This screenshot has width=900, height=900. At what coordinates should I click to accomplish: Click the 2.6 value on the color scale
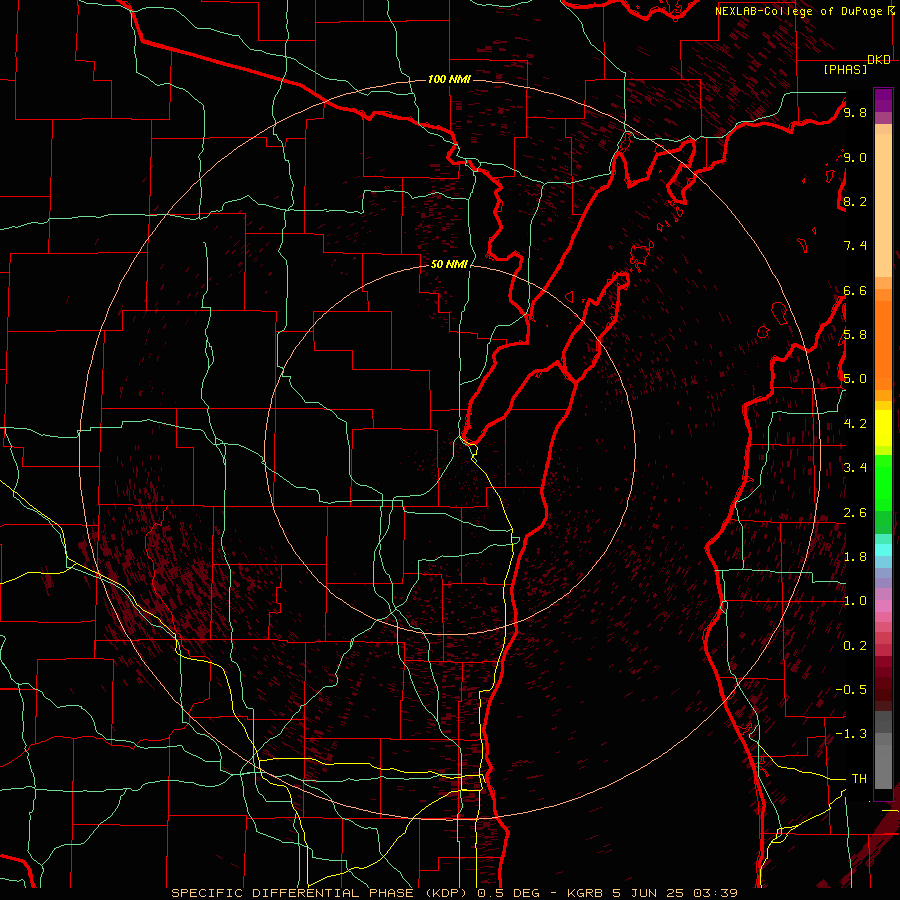[x=855, y=512]
